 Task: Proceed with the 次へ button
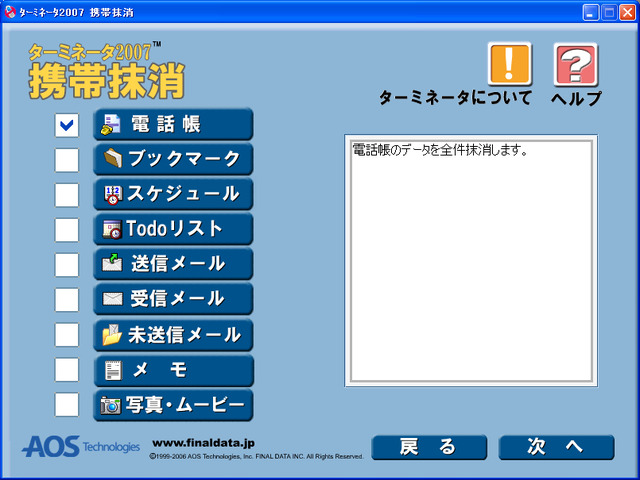[x=556, y=447]
